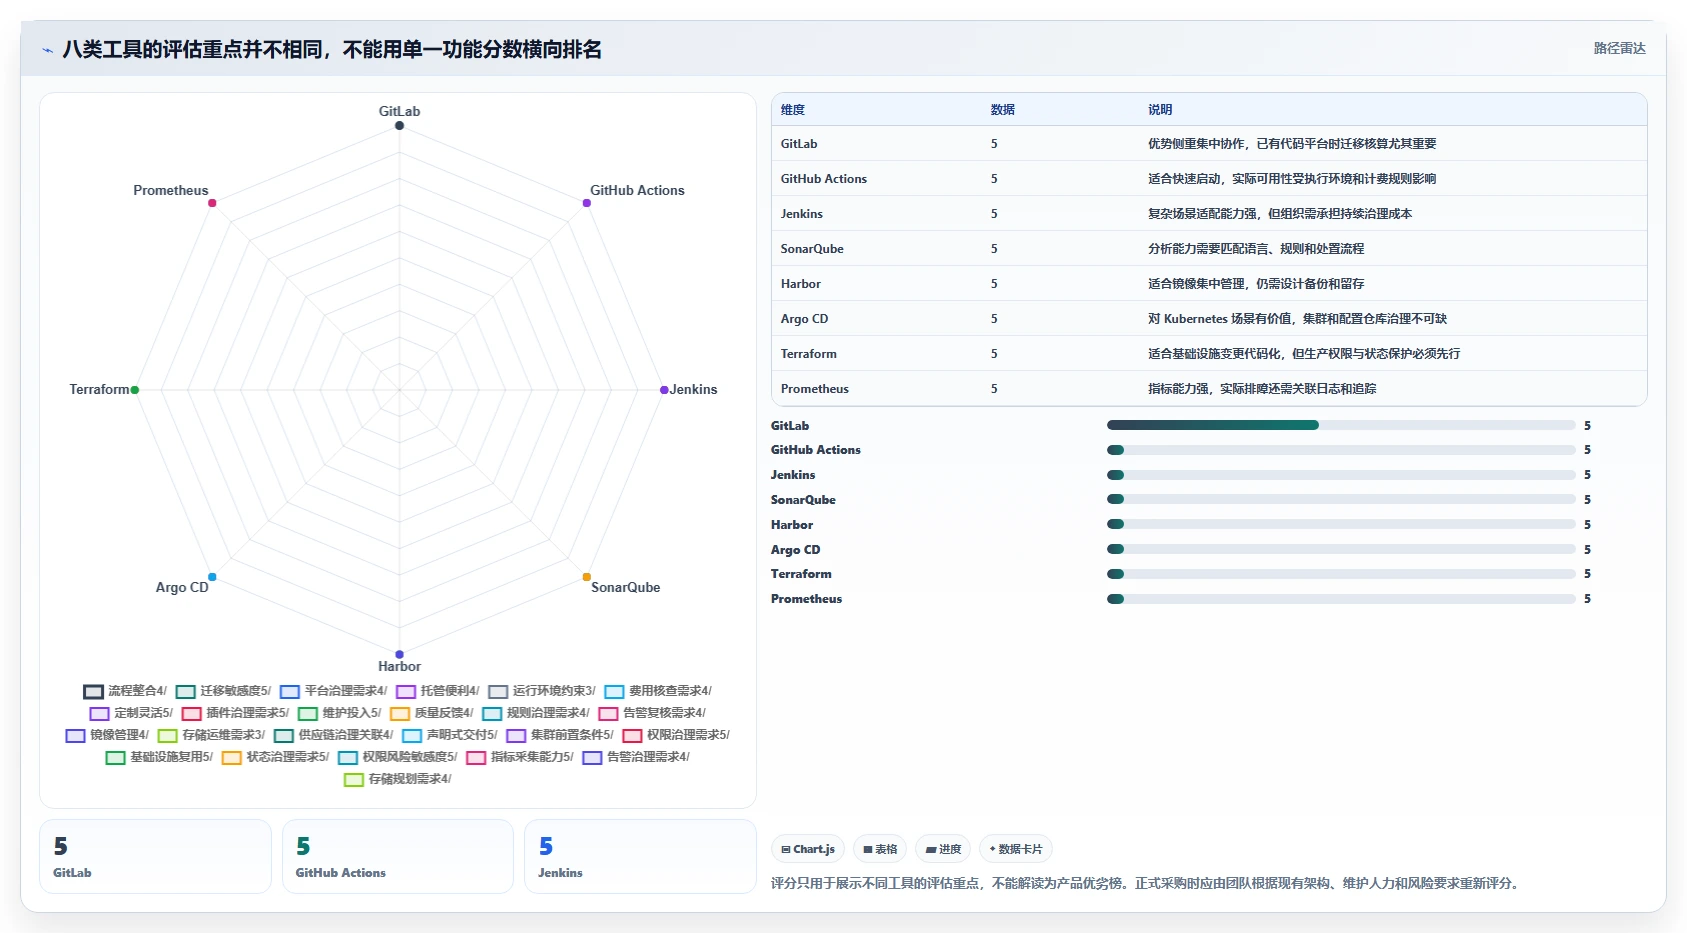Click the 数据 column header
Viewport: 1687px width, 933px height.
click(x=1002, y=110)
